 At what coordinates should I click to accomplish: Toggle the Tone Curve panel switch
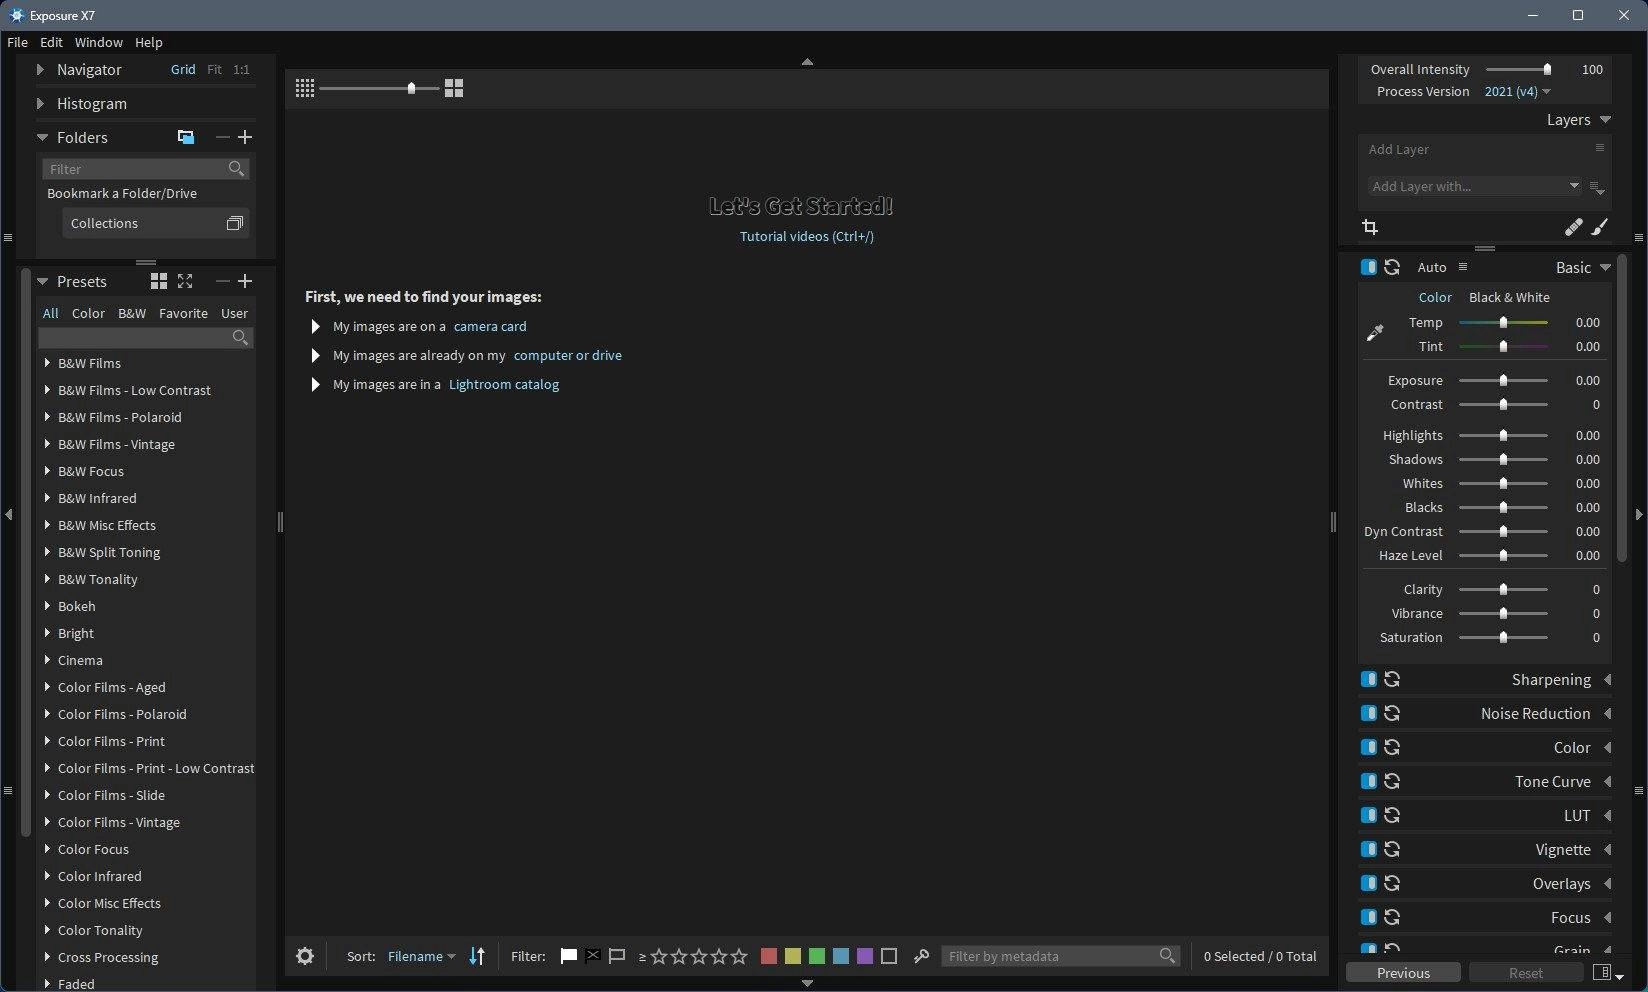[1368, 781]
